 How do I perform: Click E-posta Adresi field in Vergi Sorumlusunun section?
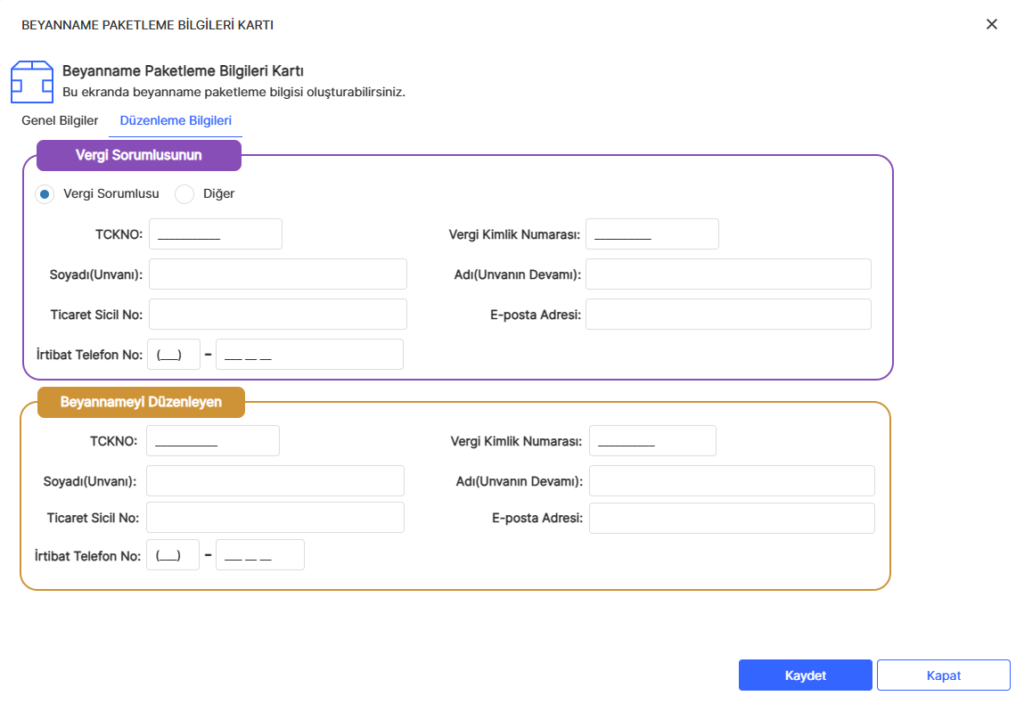728,314
